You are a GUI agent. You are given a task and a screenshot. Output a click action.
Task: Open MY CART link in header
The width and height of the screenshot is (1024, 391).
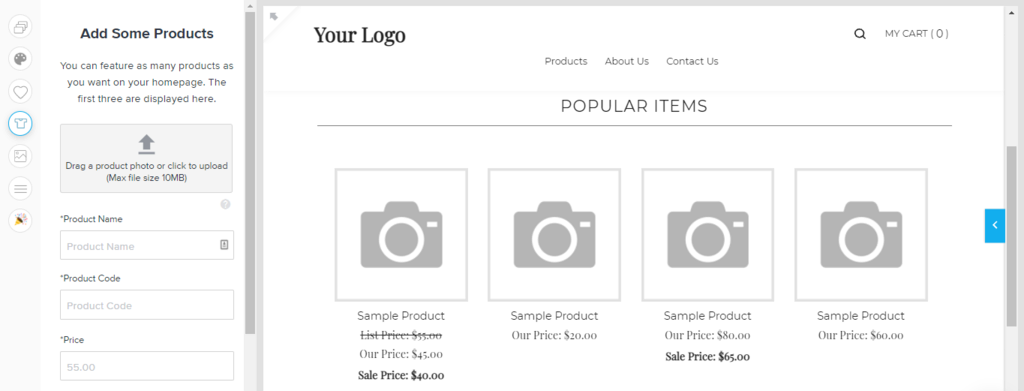(916, 34)
